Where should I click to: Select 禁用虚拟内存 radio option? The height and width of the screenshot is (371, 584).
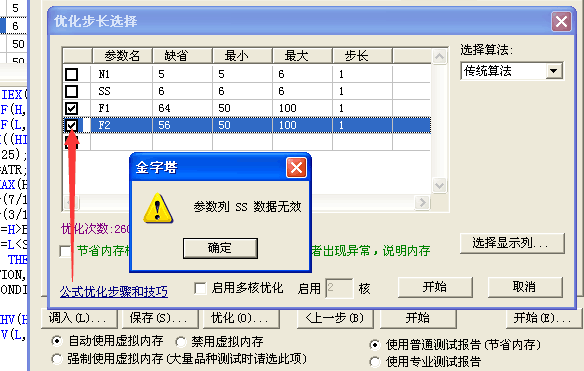tap(181, 341)
